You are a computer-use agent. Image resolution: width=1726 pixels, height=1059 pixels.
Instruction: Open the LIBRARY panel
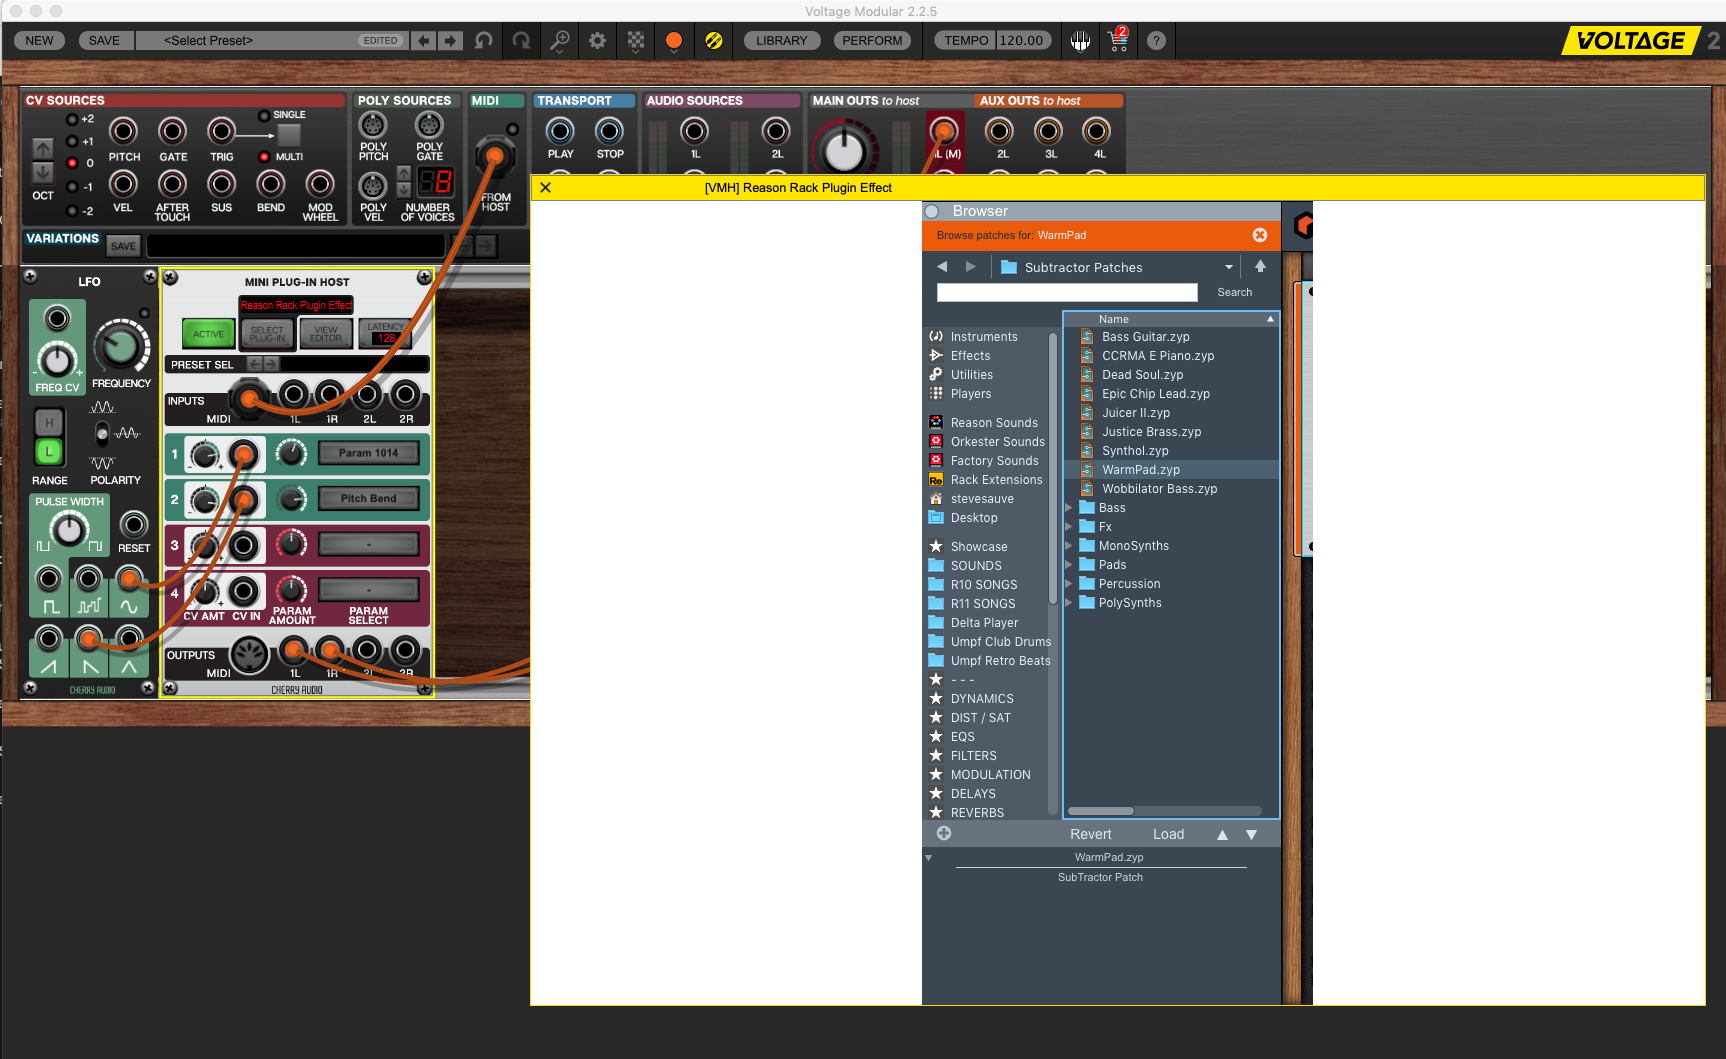781,41
